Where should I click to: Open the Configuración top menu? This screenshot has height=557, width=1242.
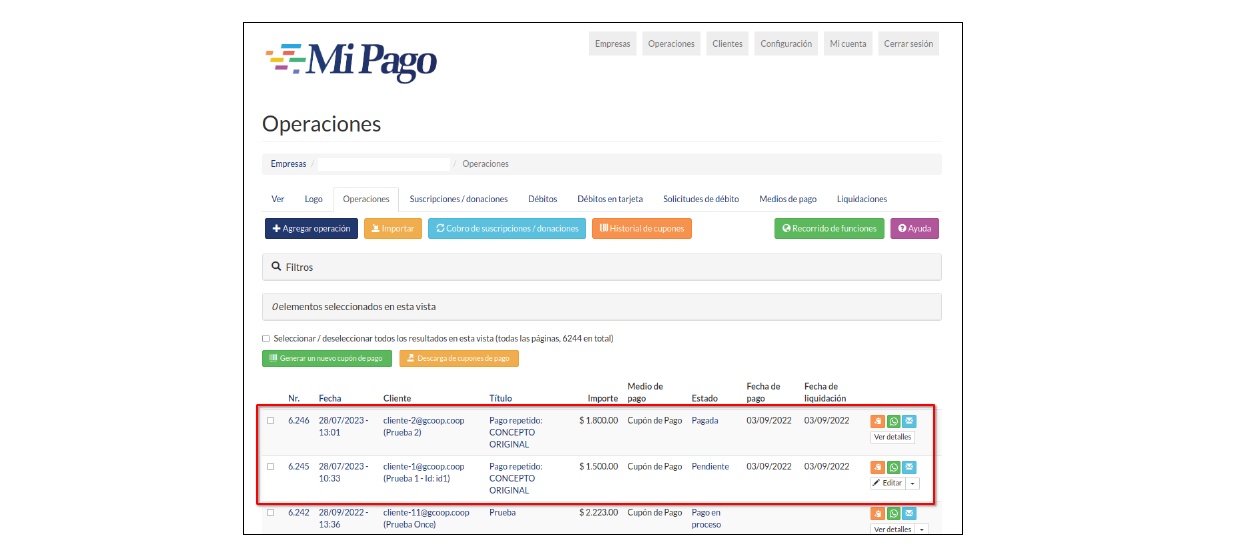pyautogui.click(x=786, y=44)
